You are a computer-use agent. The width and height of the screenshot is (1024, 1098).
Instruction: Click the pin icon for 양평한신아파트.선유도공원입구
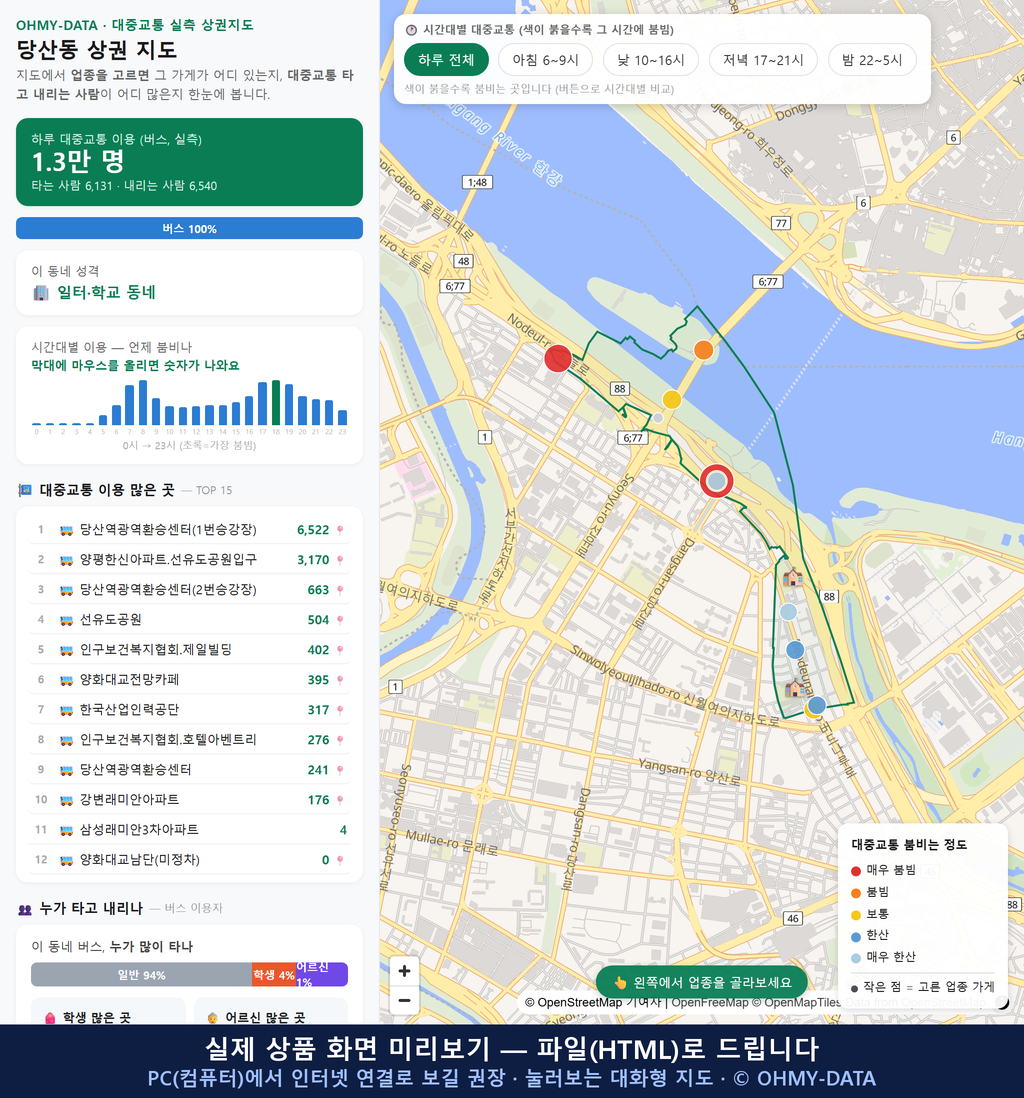[340, 560]
